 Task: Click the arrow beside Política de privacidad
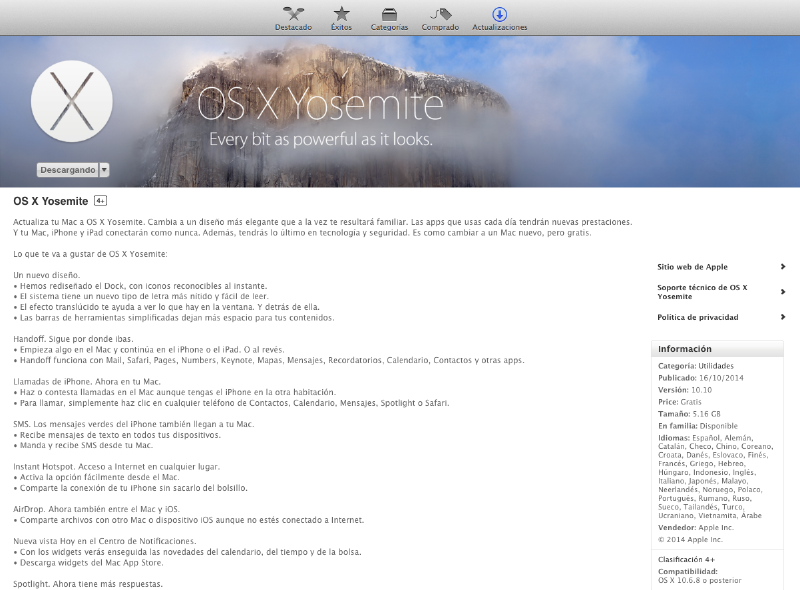783,317
